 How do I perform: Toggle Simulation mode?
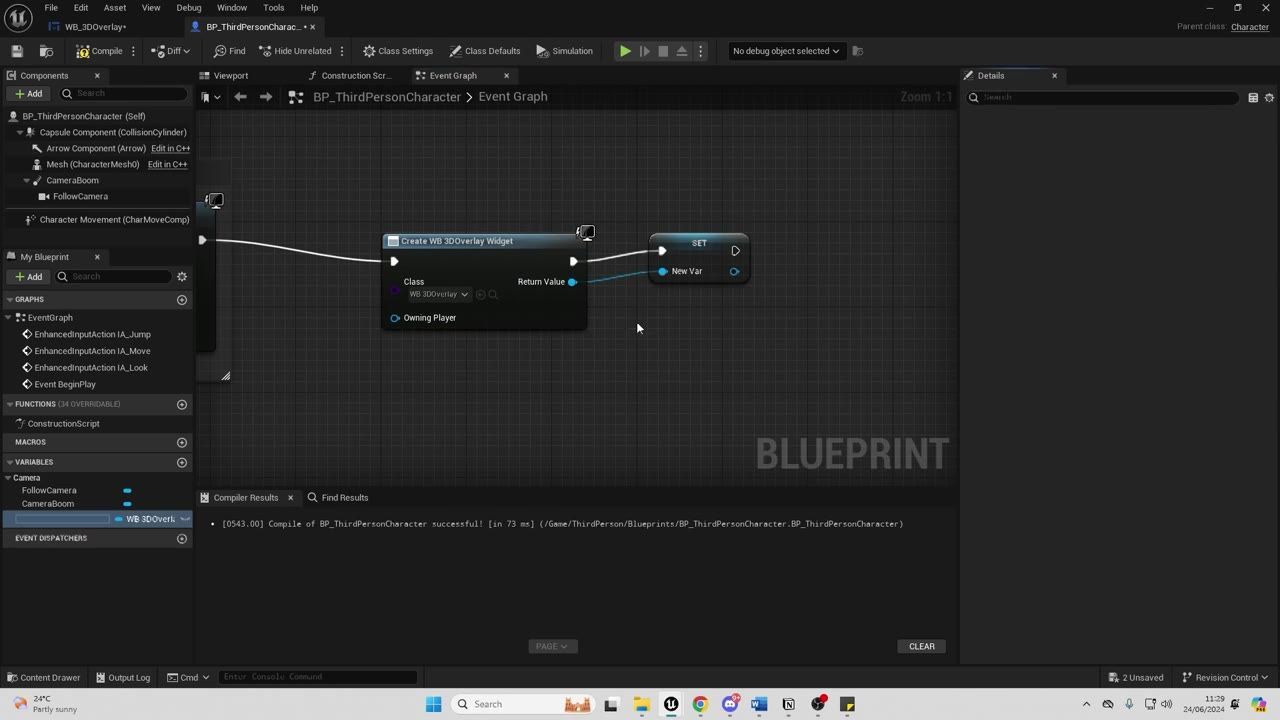click(x=564, y=51)
